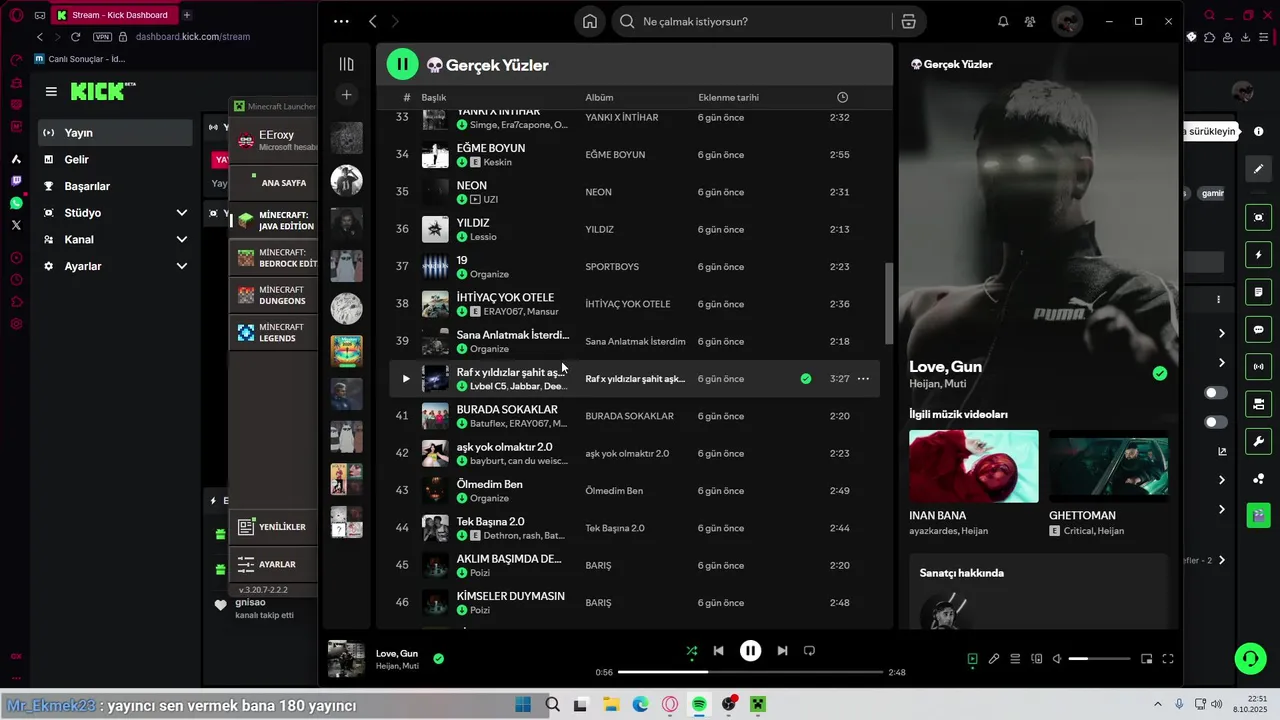Toggle the Now Playing view icon
This screenshot has height=720, width=1280.
[x=972, y=659]
